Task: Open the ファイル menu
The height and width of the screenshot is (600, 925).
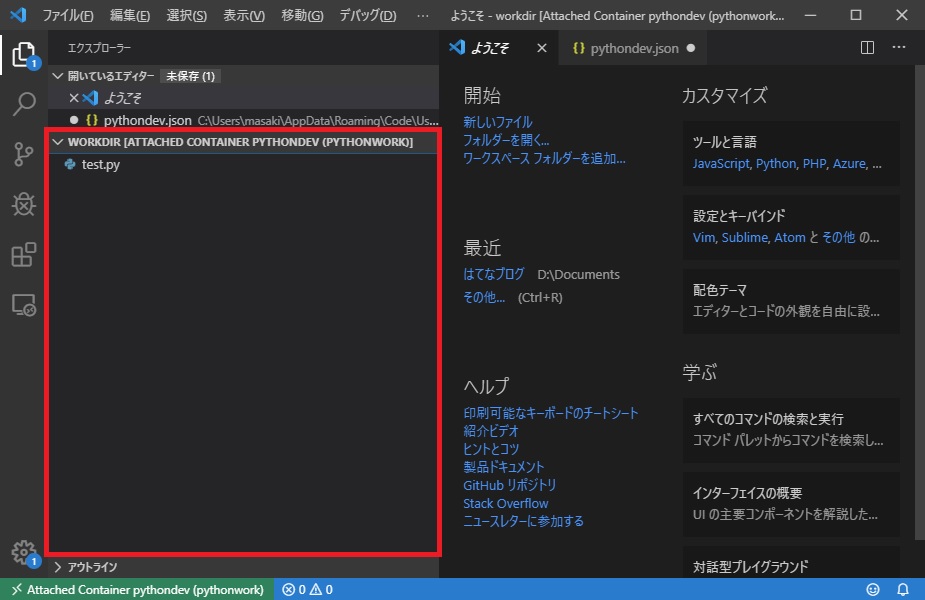Action: tap(69, 15)
